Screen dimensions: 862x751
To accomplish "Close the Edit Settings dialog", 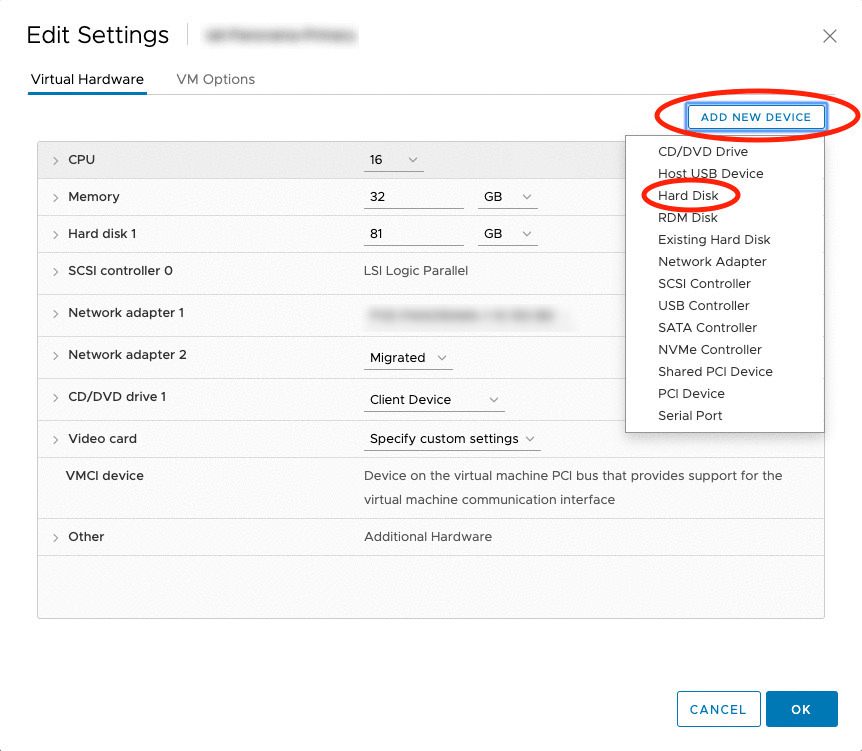I will click(829, 36).
